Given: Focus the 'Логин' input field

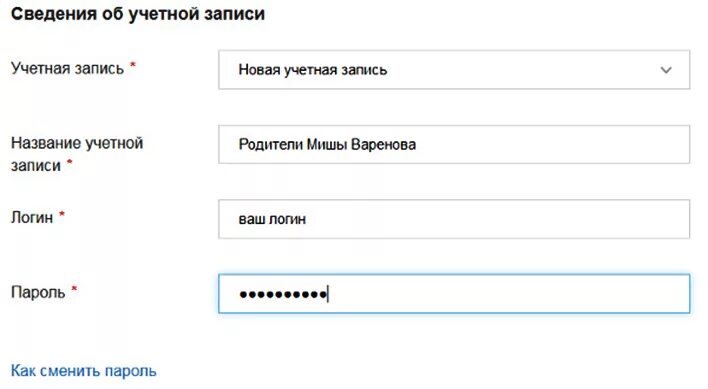Looking at the screenshot, I should [x=454, y=219].
